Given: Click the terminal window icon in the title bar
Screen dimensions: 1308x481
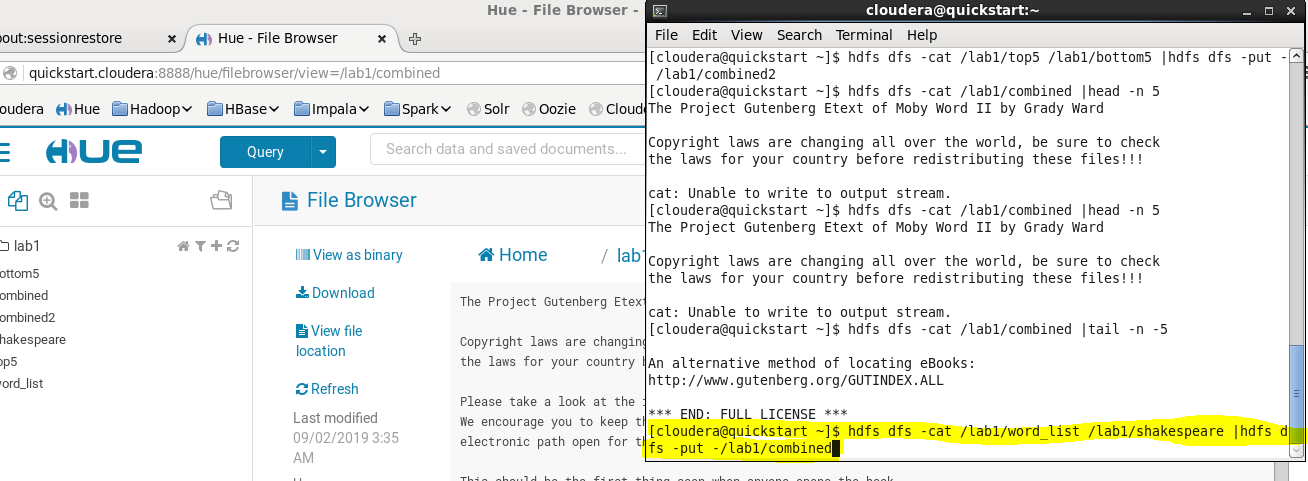Looking at the screenshot, I should pos(661,10).
